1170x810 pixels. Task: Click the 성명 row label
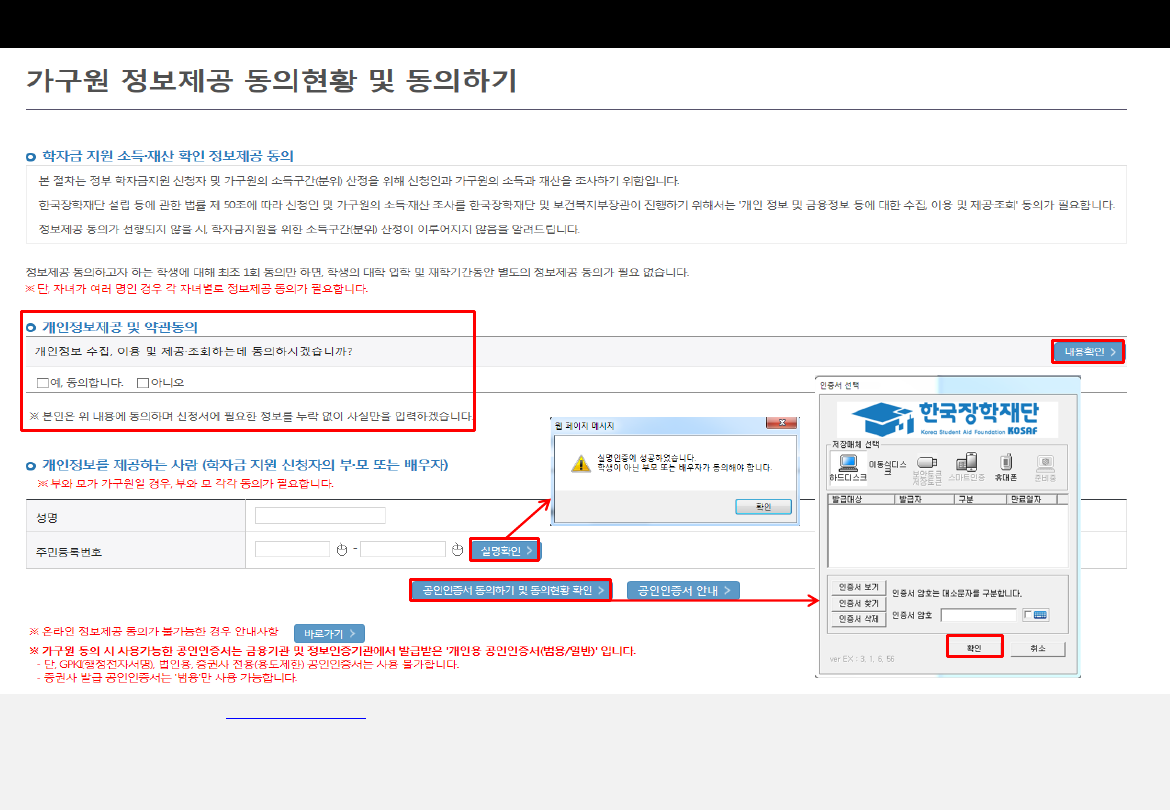[x=47, y=517]
